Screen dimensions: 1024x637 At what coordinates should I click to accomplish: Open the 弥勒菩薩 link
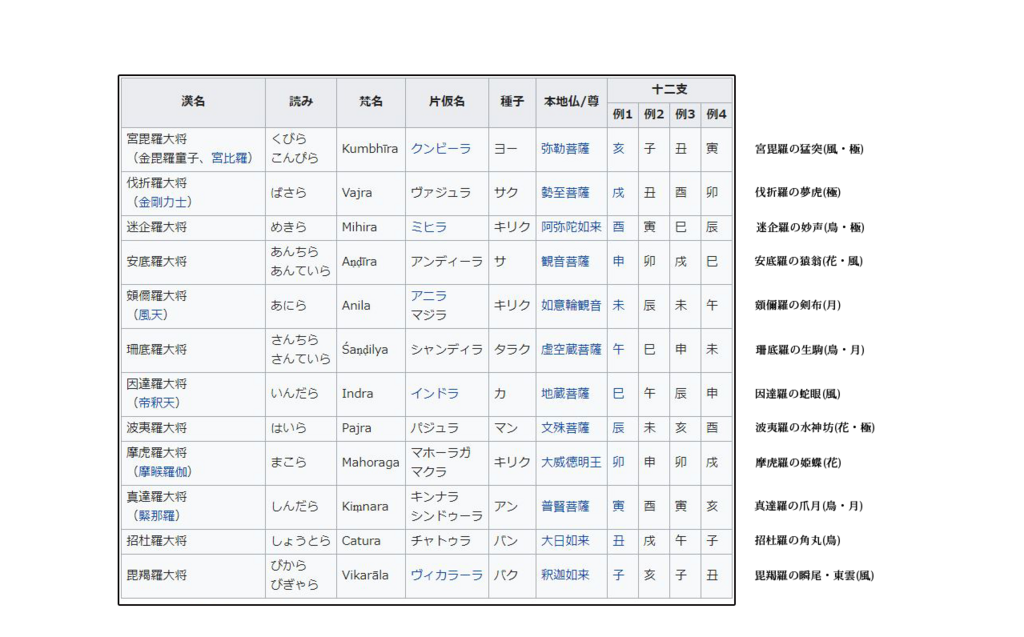(x=565, y=149)
